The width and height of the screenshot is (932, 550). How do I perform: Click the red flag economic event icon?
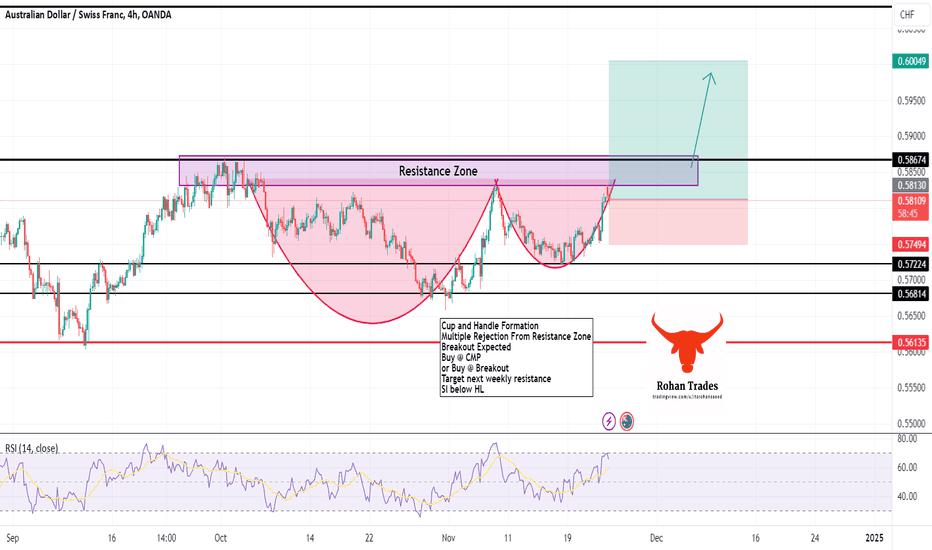tap(626, 422)
